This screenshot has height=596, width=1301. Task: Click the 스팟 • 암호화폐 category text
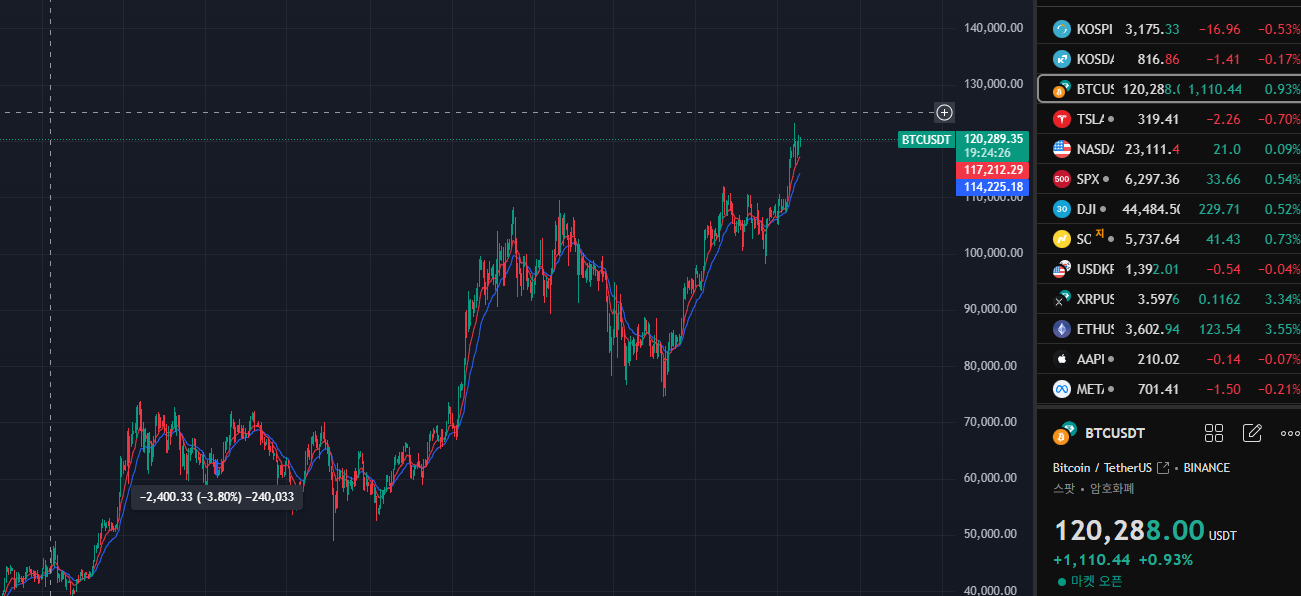coord(1093,489)
